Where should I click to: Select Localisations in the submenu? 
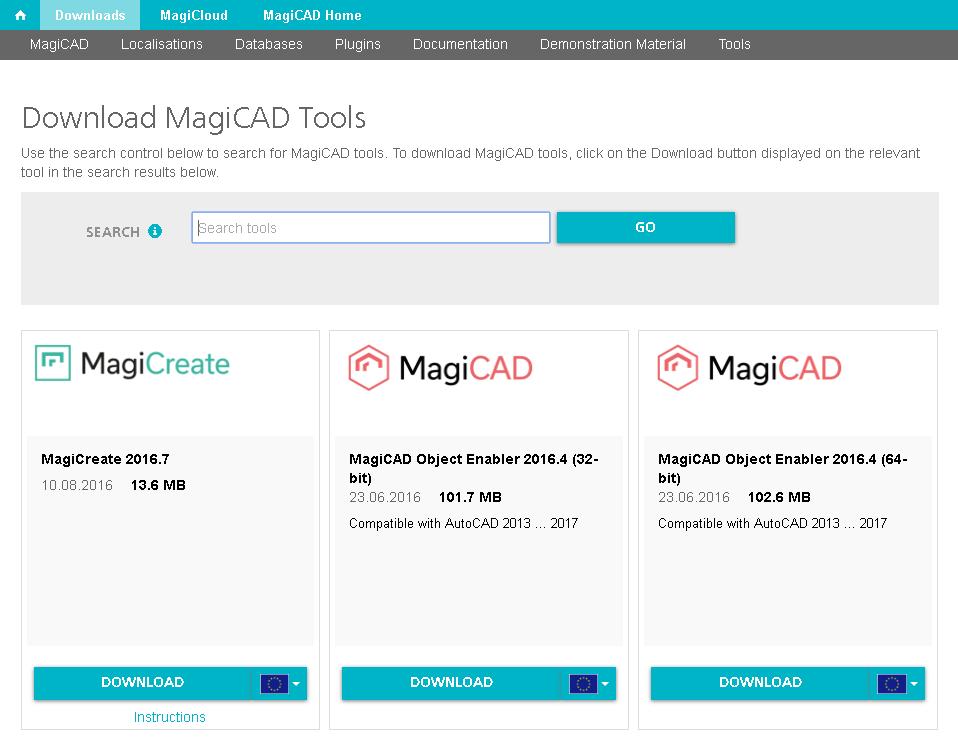(x=162, y=45)
